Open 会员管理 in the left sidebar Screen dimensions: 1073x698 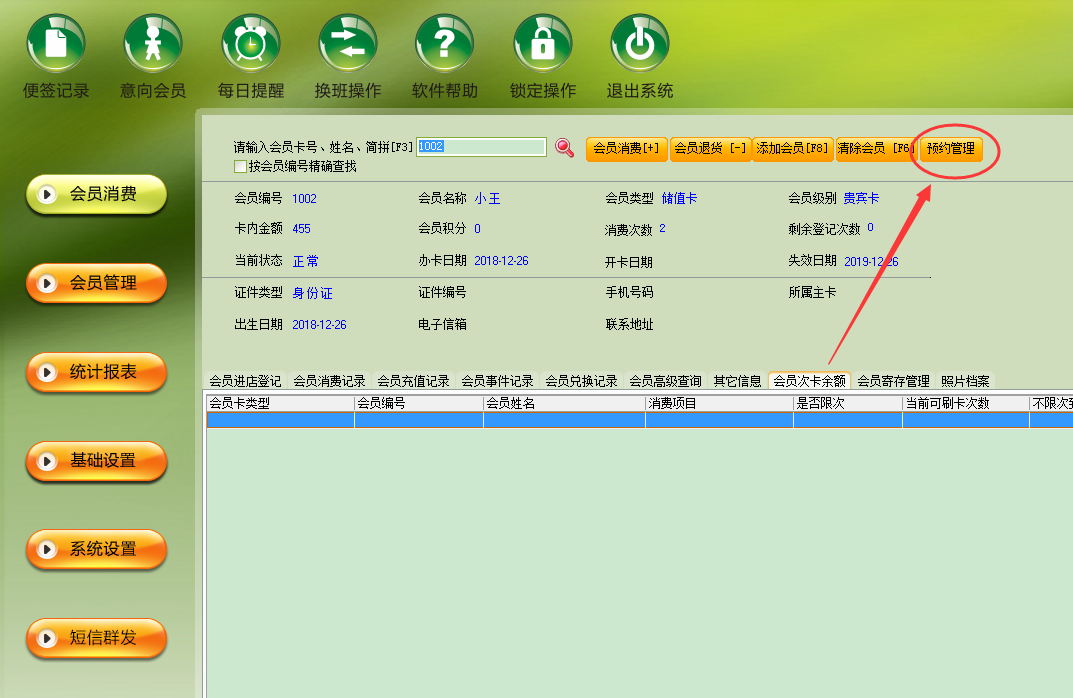tap(96, 283)
